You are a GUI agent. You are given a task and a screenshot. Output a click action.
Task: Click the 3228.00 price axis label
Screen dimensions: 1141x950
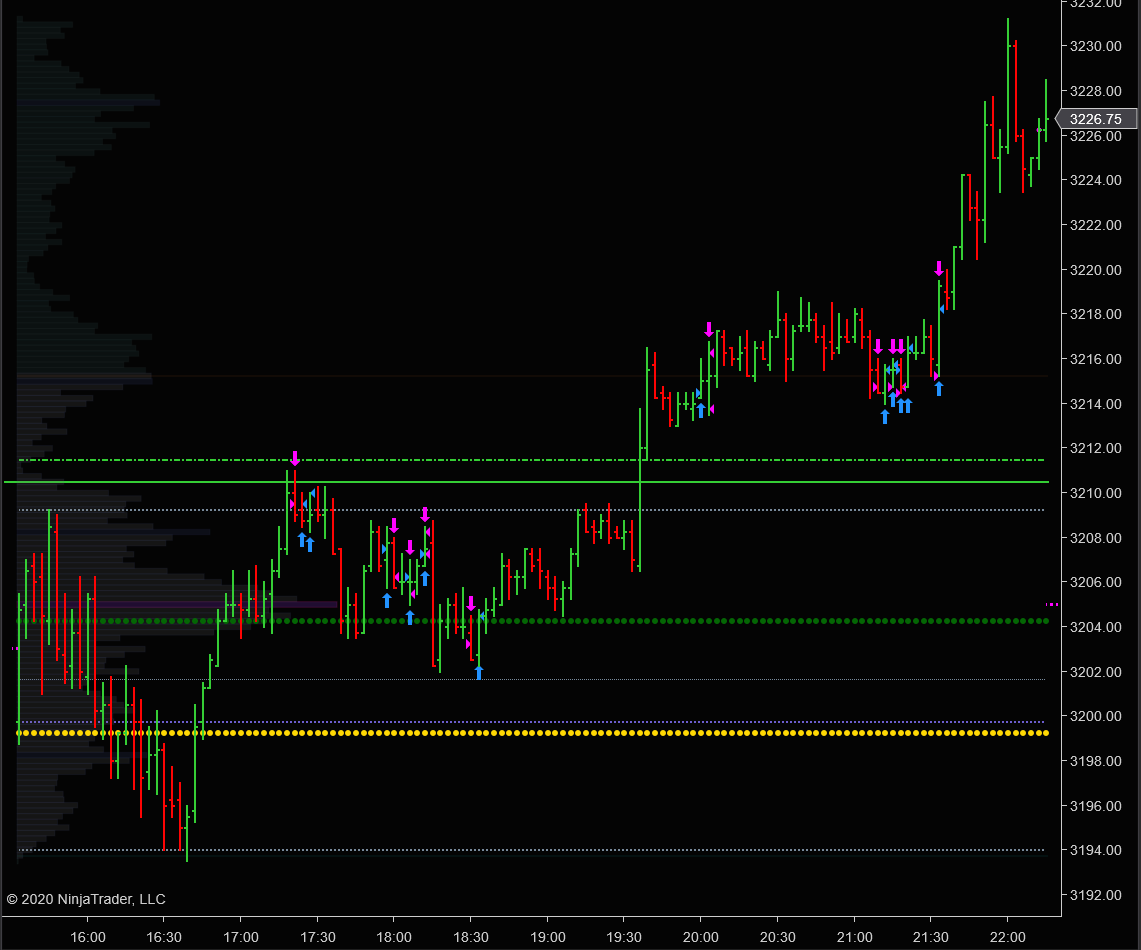coord(1095,91)
